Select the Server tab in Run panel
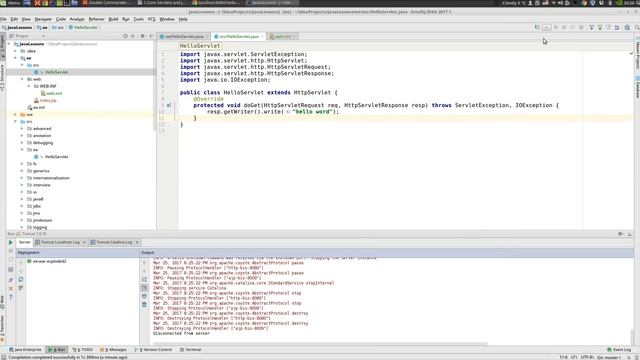The height and width of the screenshot is (360, 640). 24,242
